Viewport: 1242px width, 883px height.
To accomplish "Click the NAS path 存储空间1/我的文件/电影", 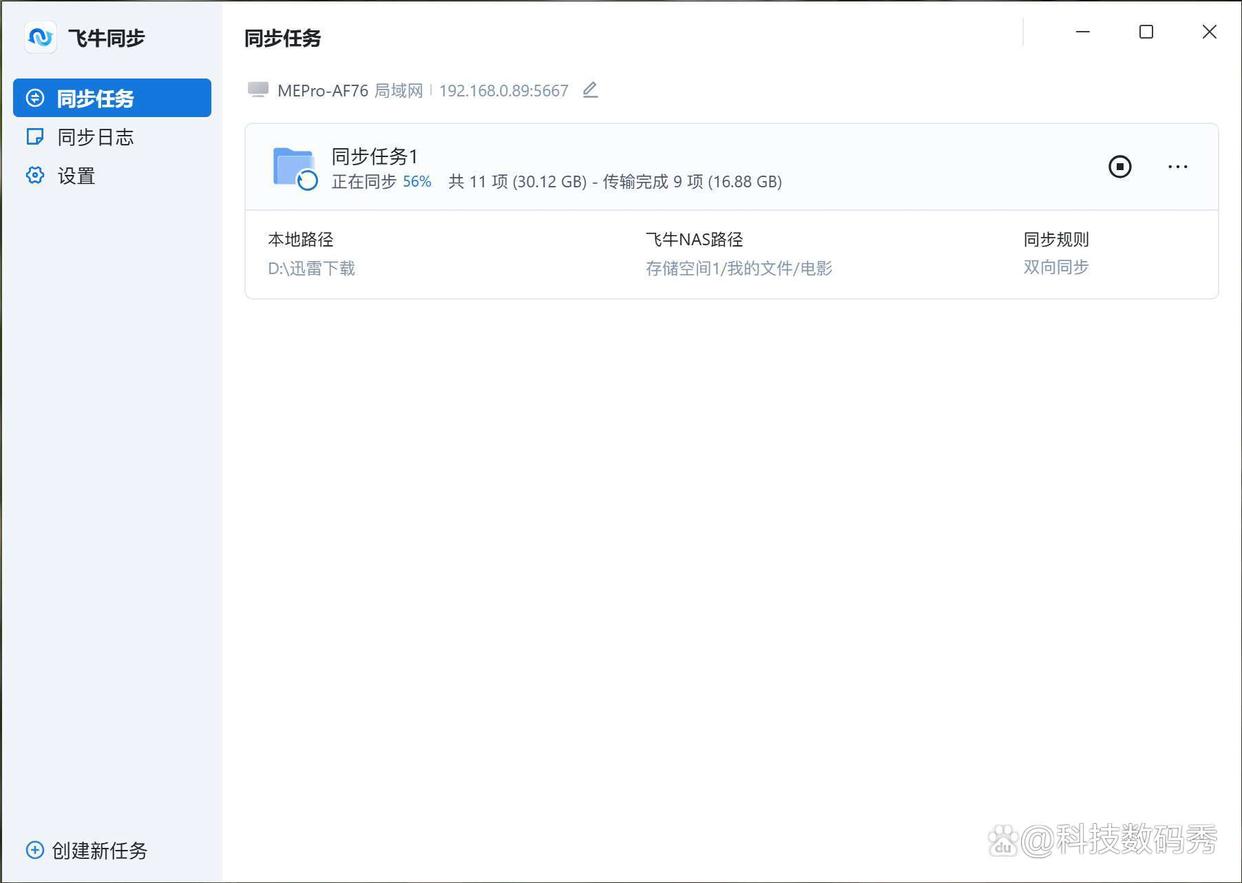I will (739, 268).
